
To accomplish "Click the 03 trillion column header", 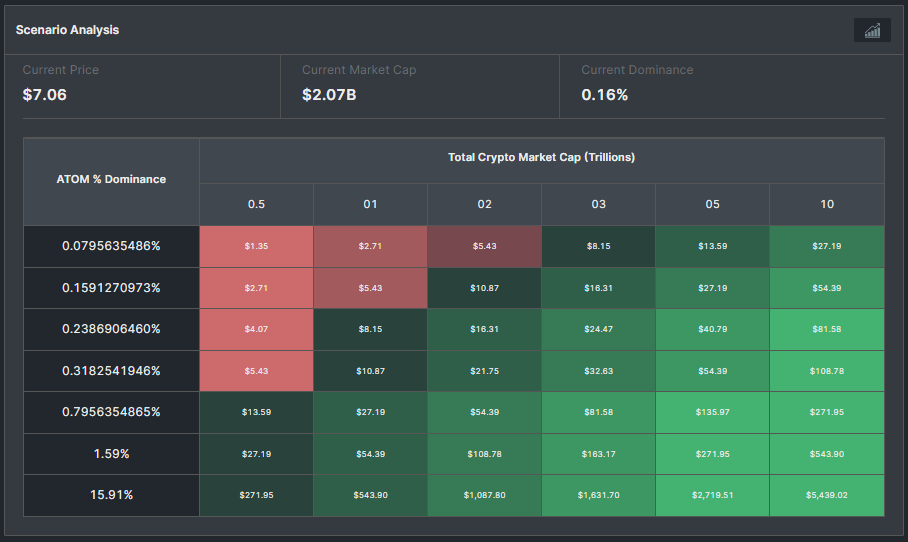I will click(x=598, y=205).
